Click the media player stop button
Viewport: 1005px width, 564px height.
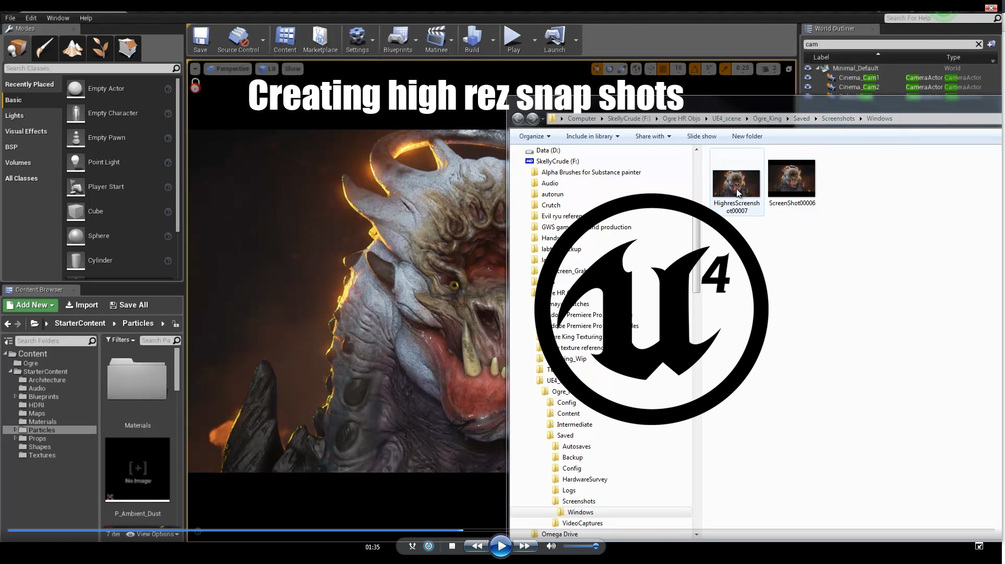[452, 546]
